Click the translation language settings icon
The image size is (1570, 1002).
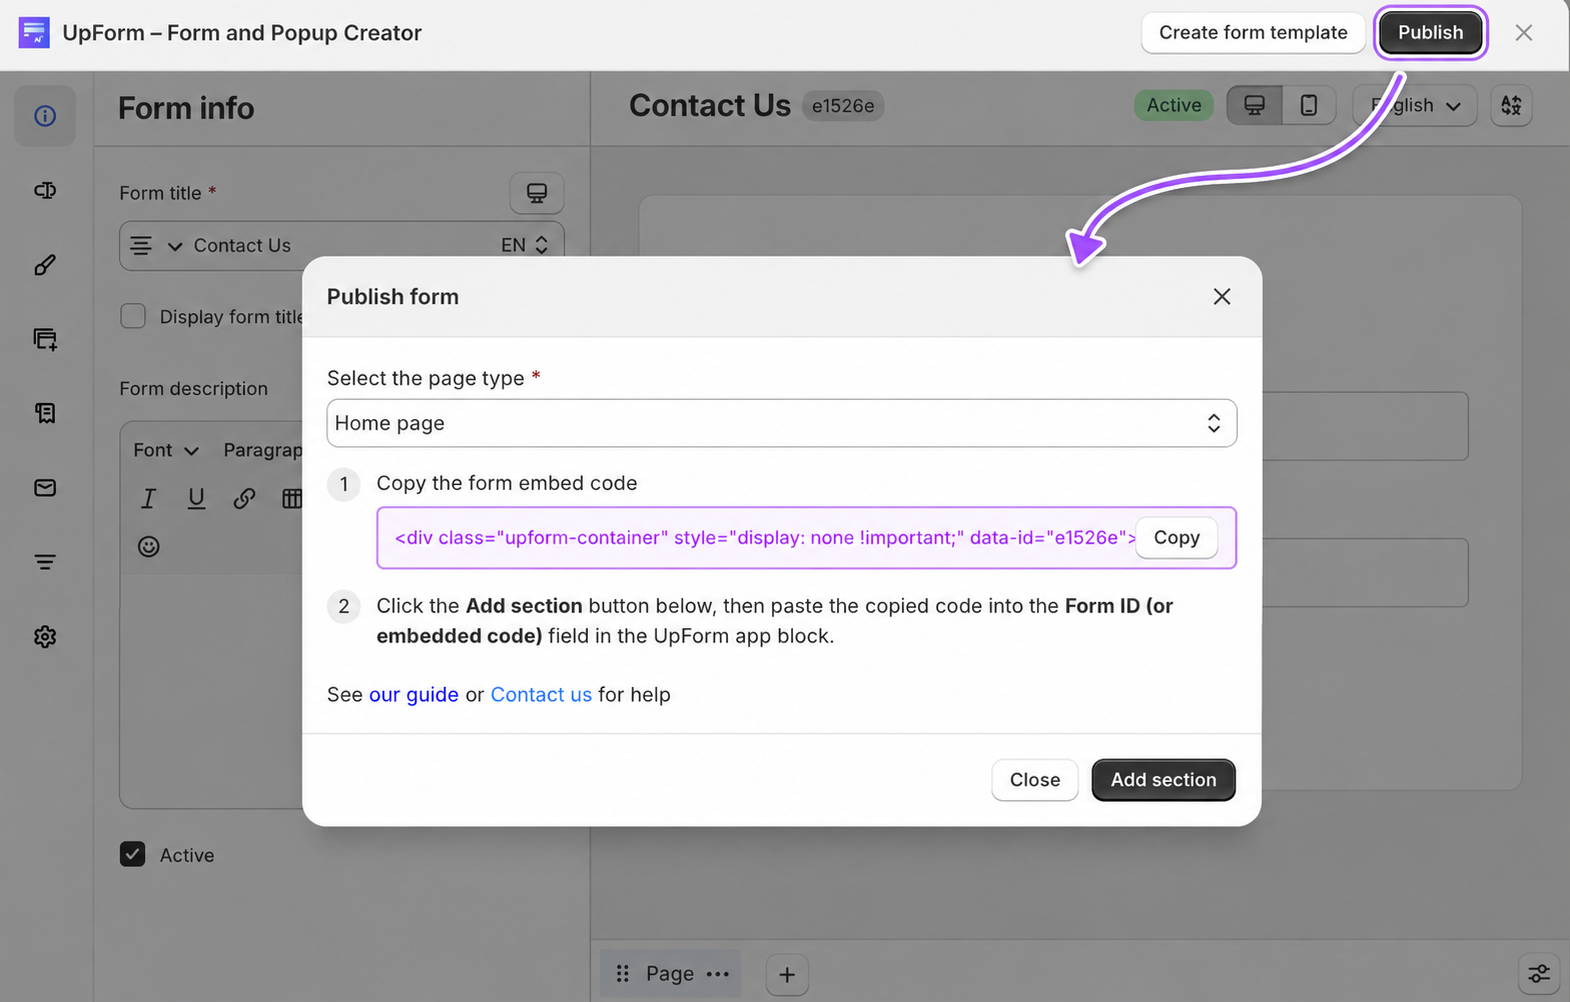pyautogui.click(x=1511, y=105)
